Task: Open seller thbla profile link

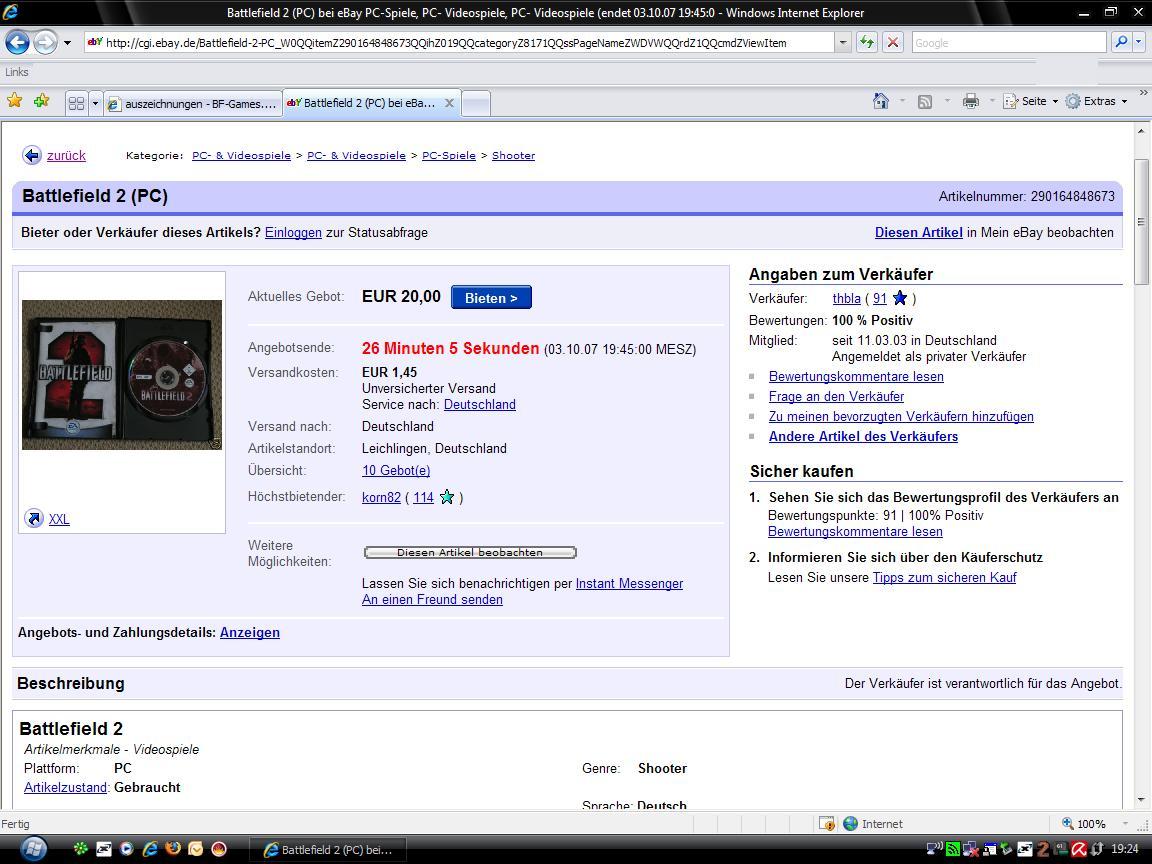Action: (846, 298)
